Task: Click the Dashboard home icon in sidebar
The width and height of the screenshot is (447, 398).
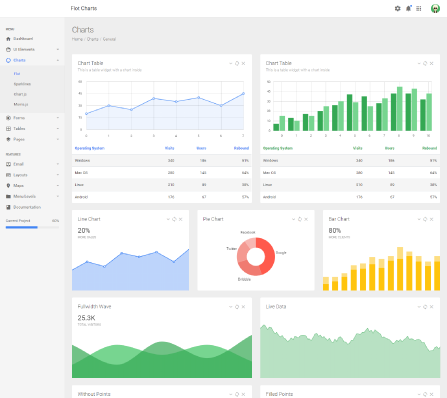Action: pos(8,39)
